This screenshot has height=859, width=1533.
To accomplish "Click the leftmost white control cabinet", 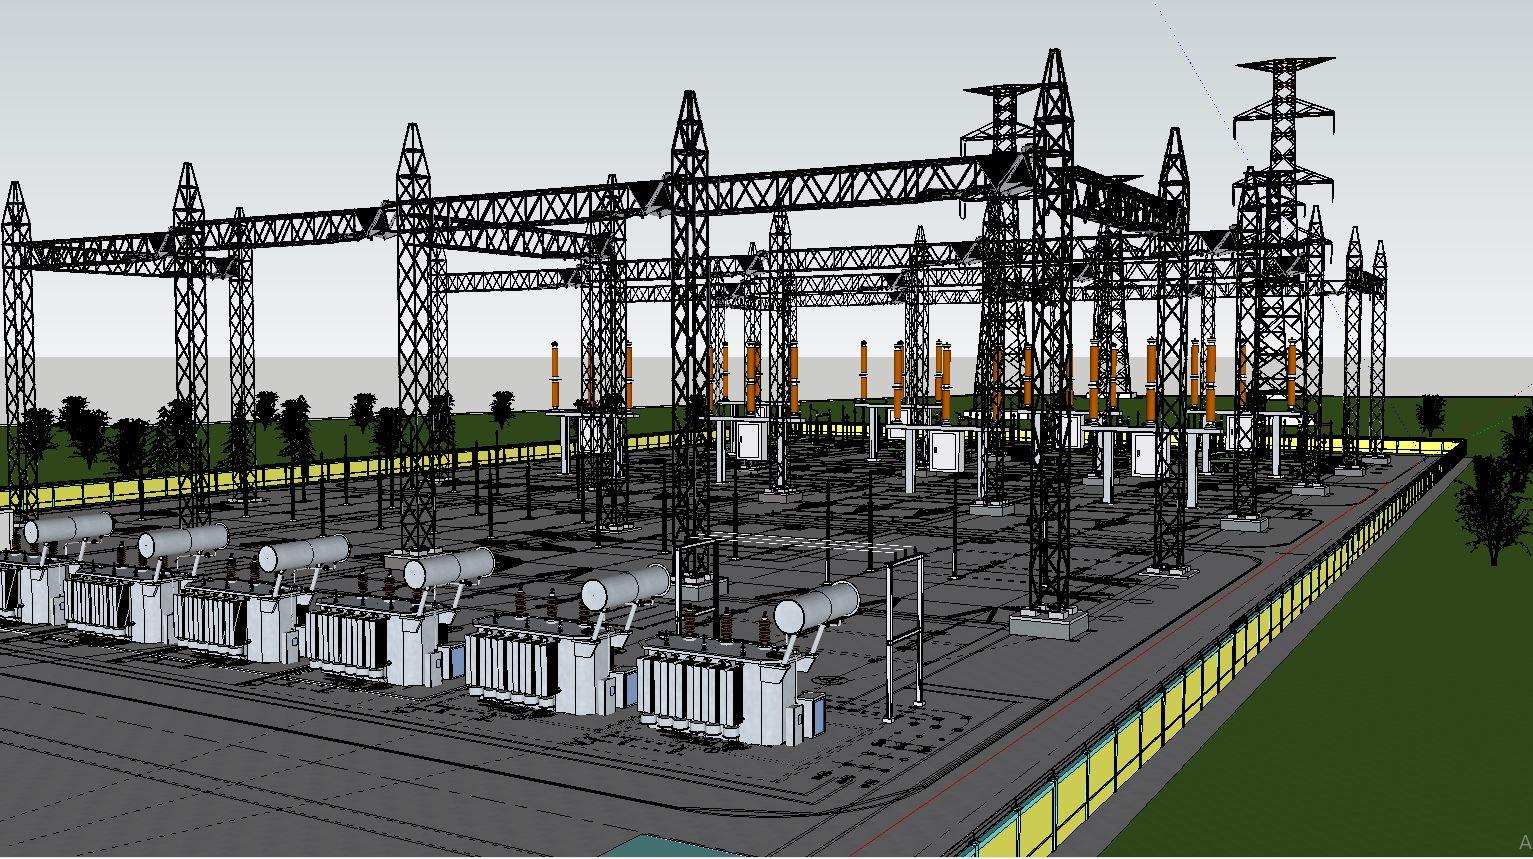I will tap(750, 439).
